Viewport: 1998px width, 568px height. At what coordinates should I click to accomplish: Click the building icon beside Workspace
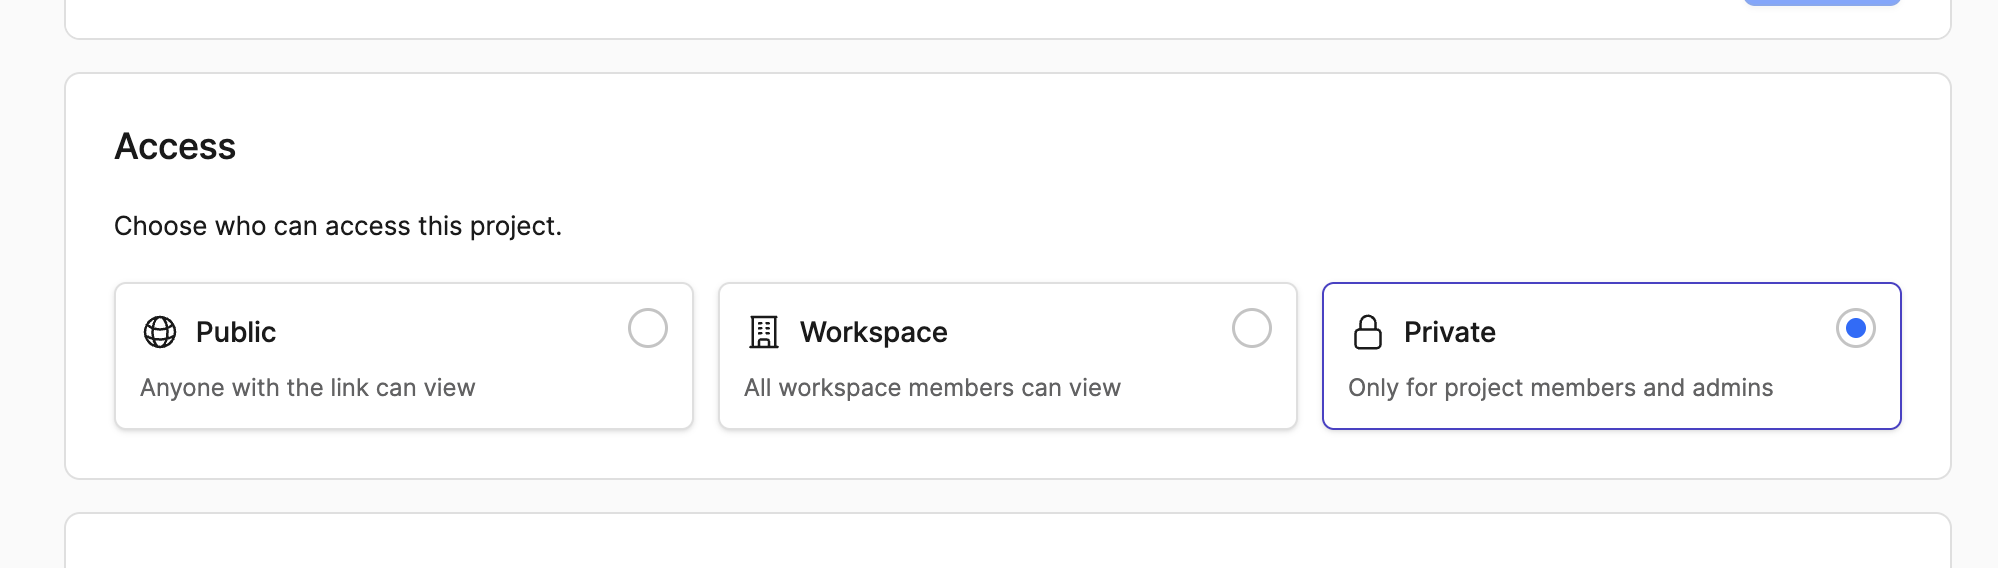(764, 332)
